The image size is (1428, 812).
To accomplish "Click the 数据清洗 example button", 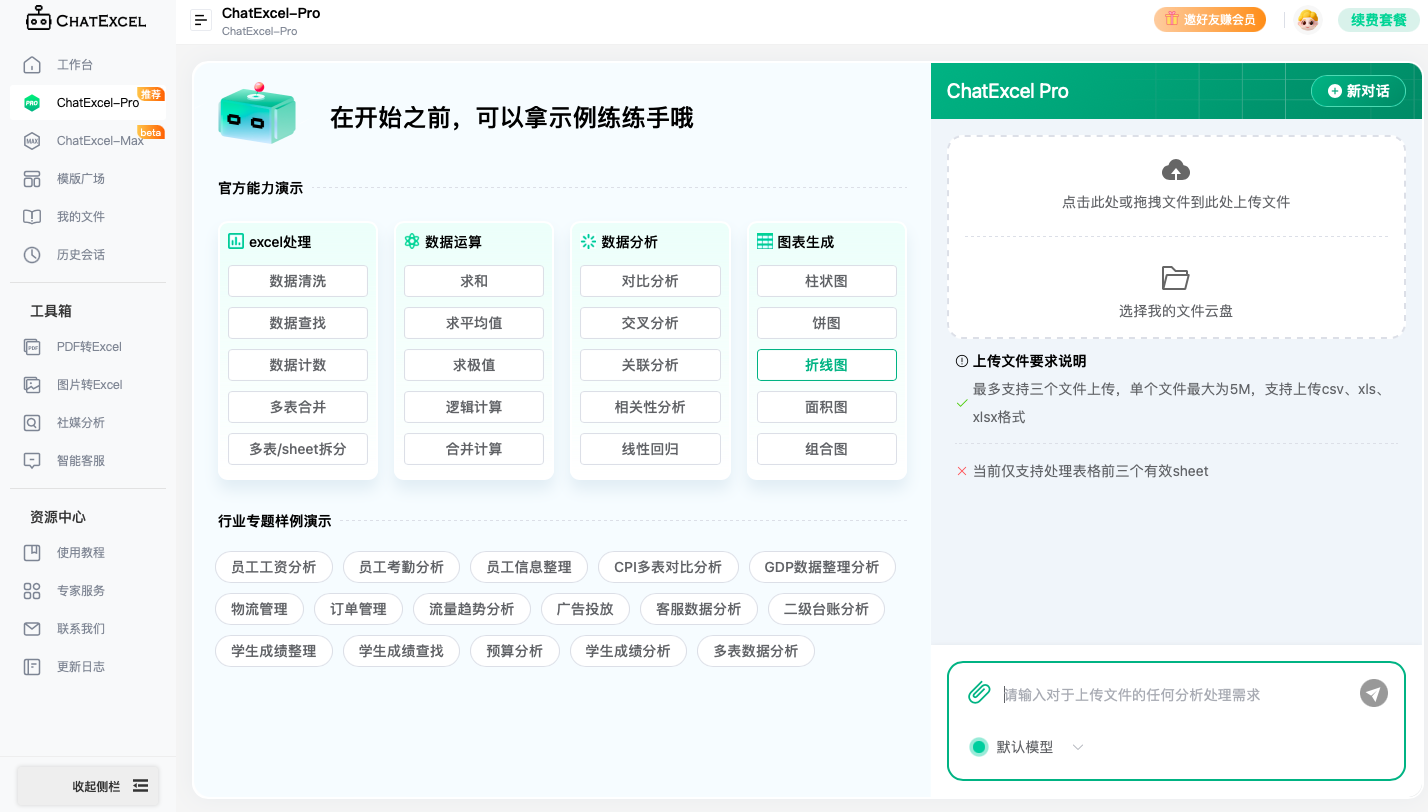I will 298,281.
